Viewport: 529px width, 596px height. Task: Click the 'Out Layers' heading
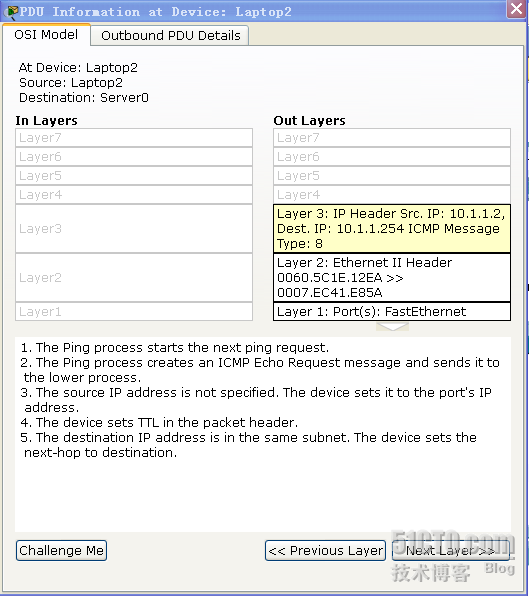click(x=309, y=120)
